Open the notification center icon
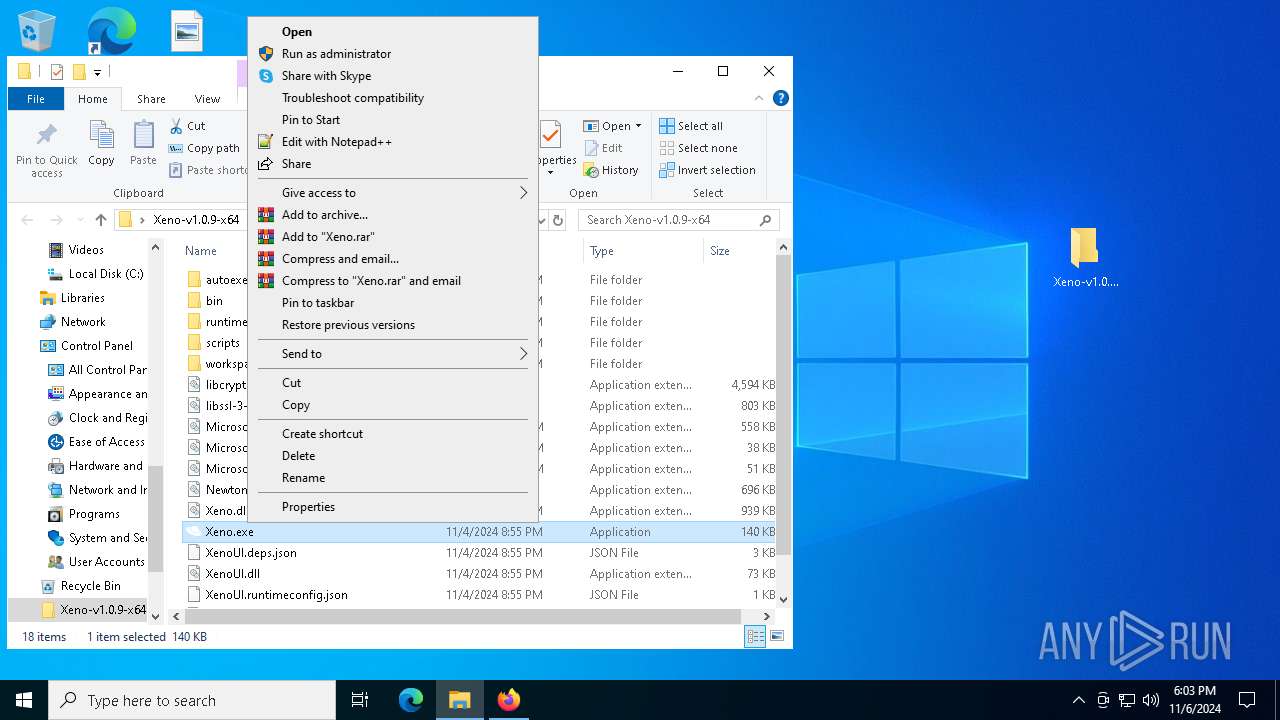This screenshot has height=720, width=1280. 1247,700
